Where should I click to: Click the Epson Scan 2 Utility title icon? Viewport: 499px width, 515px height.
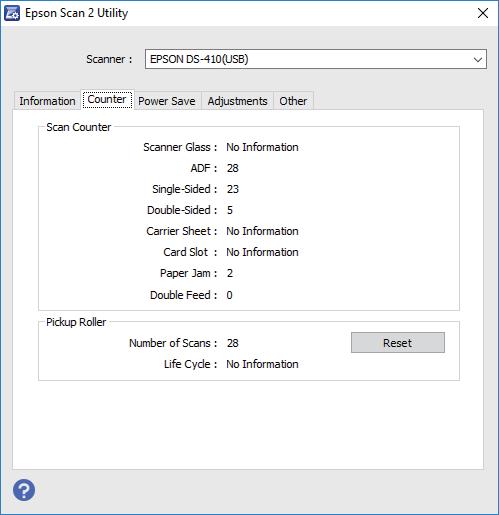tap(12, 13)
